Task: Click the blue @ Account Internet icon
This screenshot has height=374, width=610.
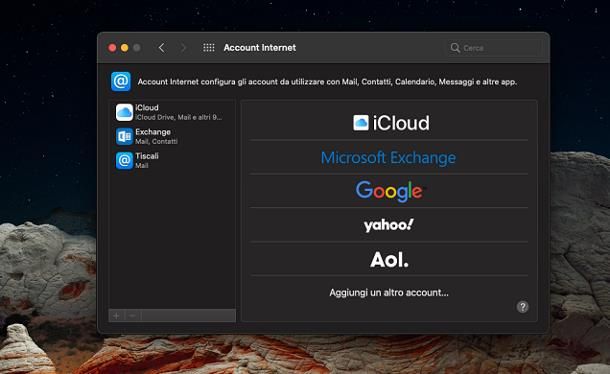Action: [121, 81]
